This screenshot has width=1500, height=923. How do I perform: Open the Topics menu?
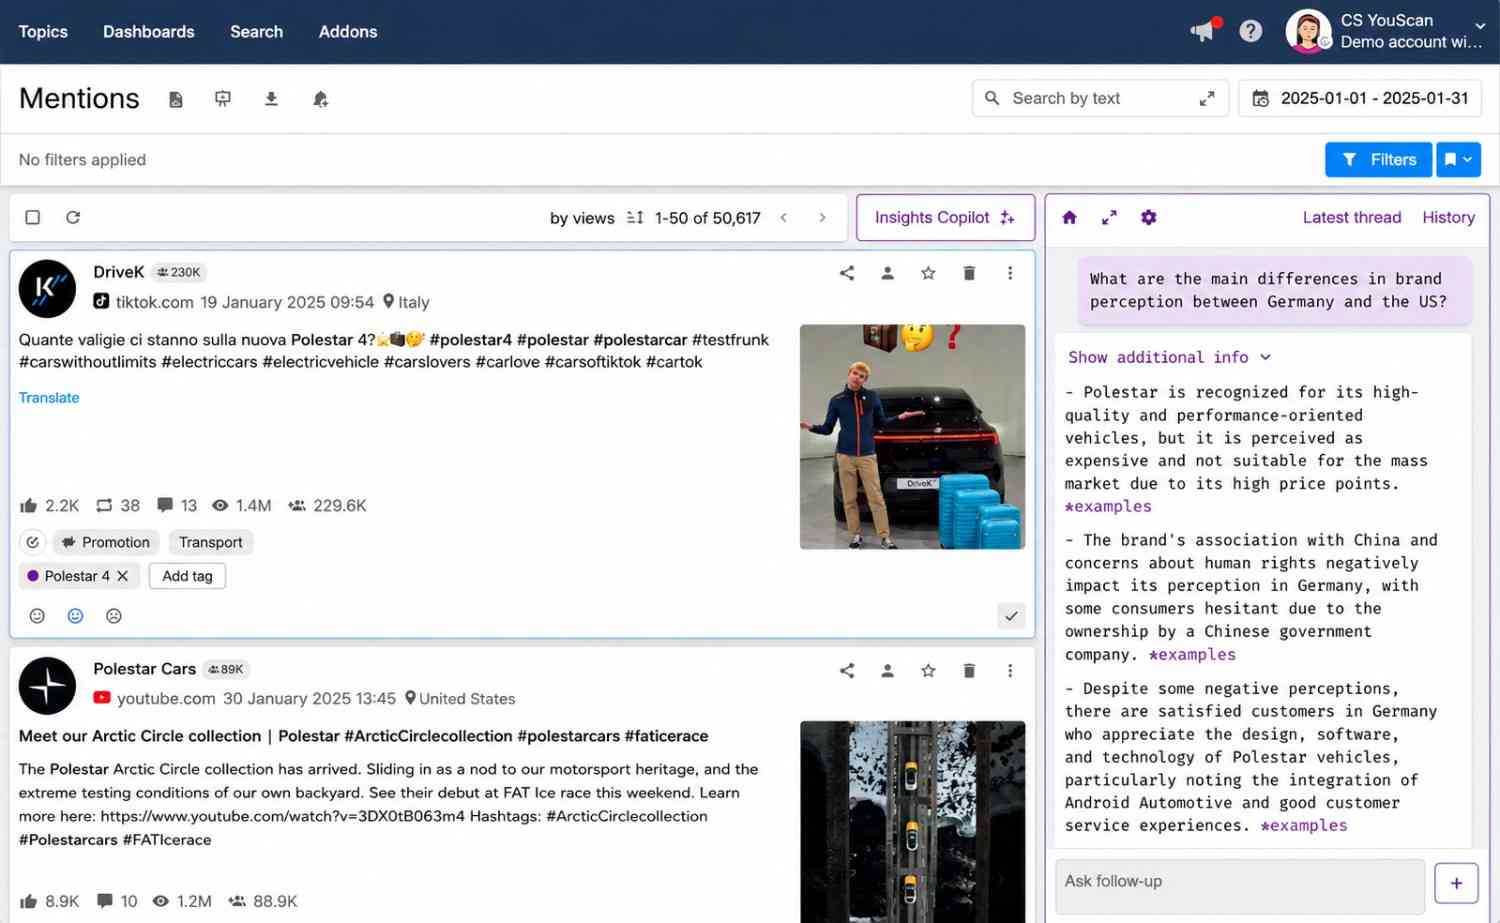[x=43, y=31]
